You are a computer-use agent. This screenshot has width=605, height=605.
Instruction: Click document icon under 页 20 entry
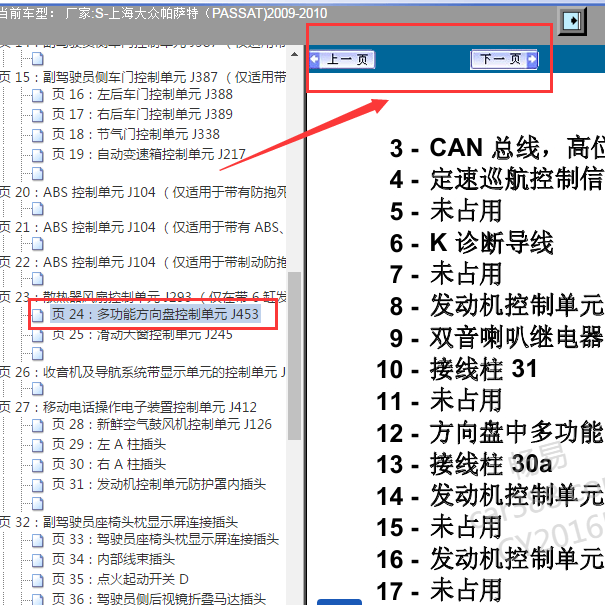click(37, 209)
